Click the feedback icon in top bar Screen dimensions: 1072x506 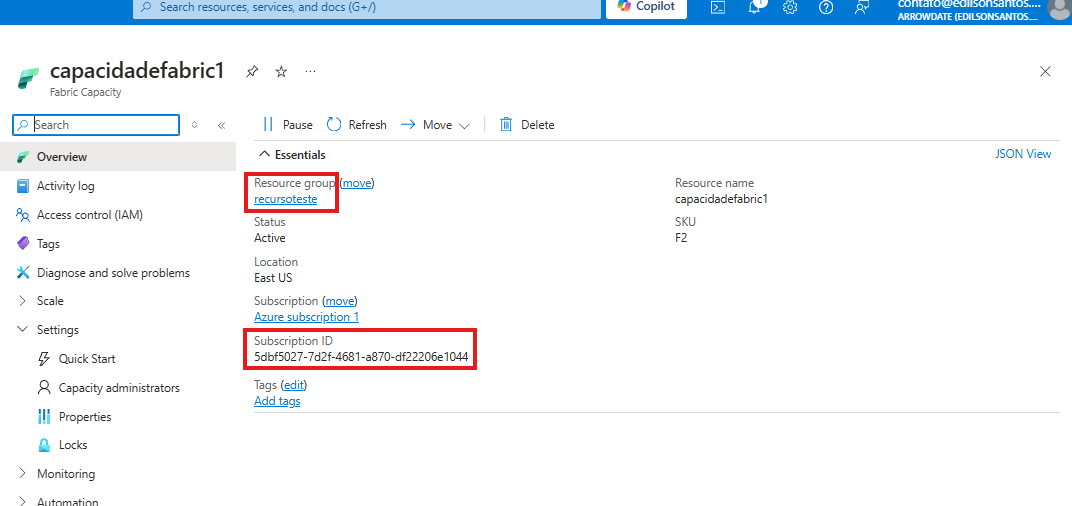(x=862, y=7)
